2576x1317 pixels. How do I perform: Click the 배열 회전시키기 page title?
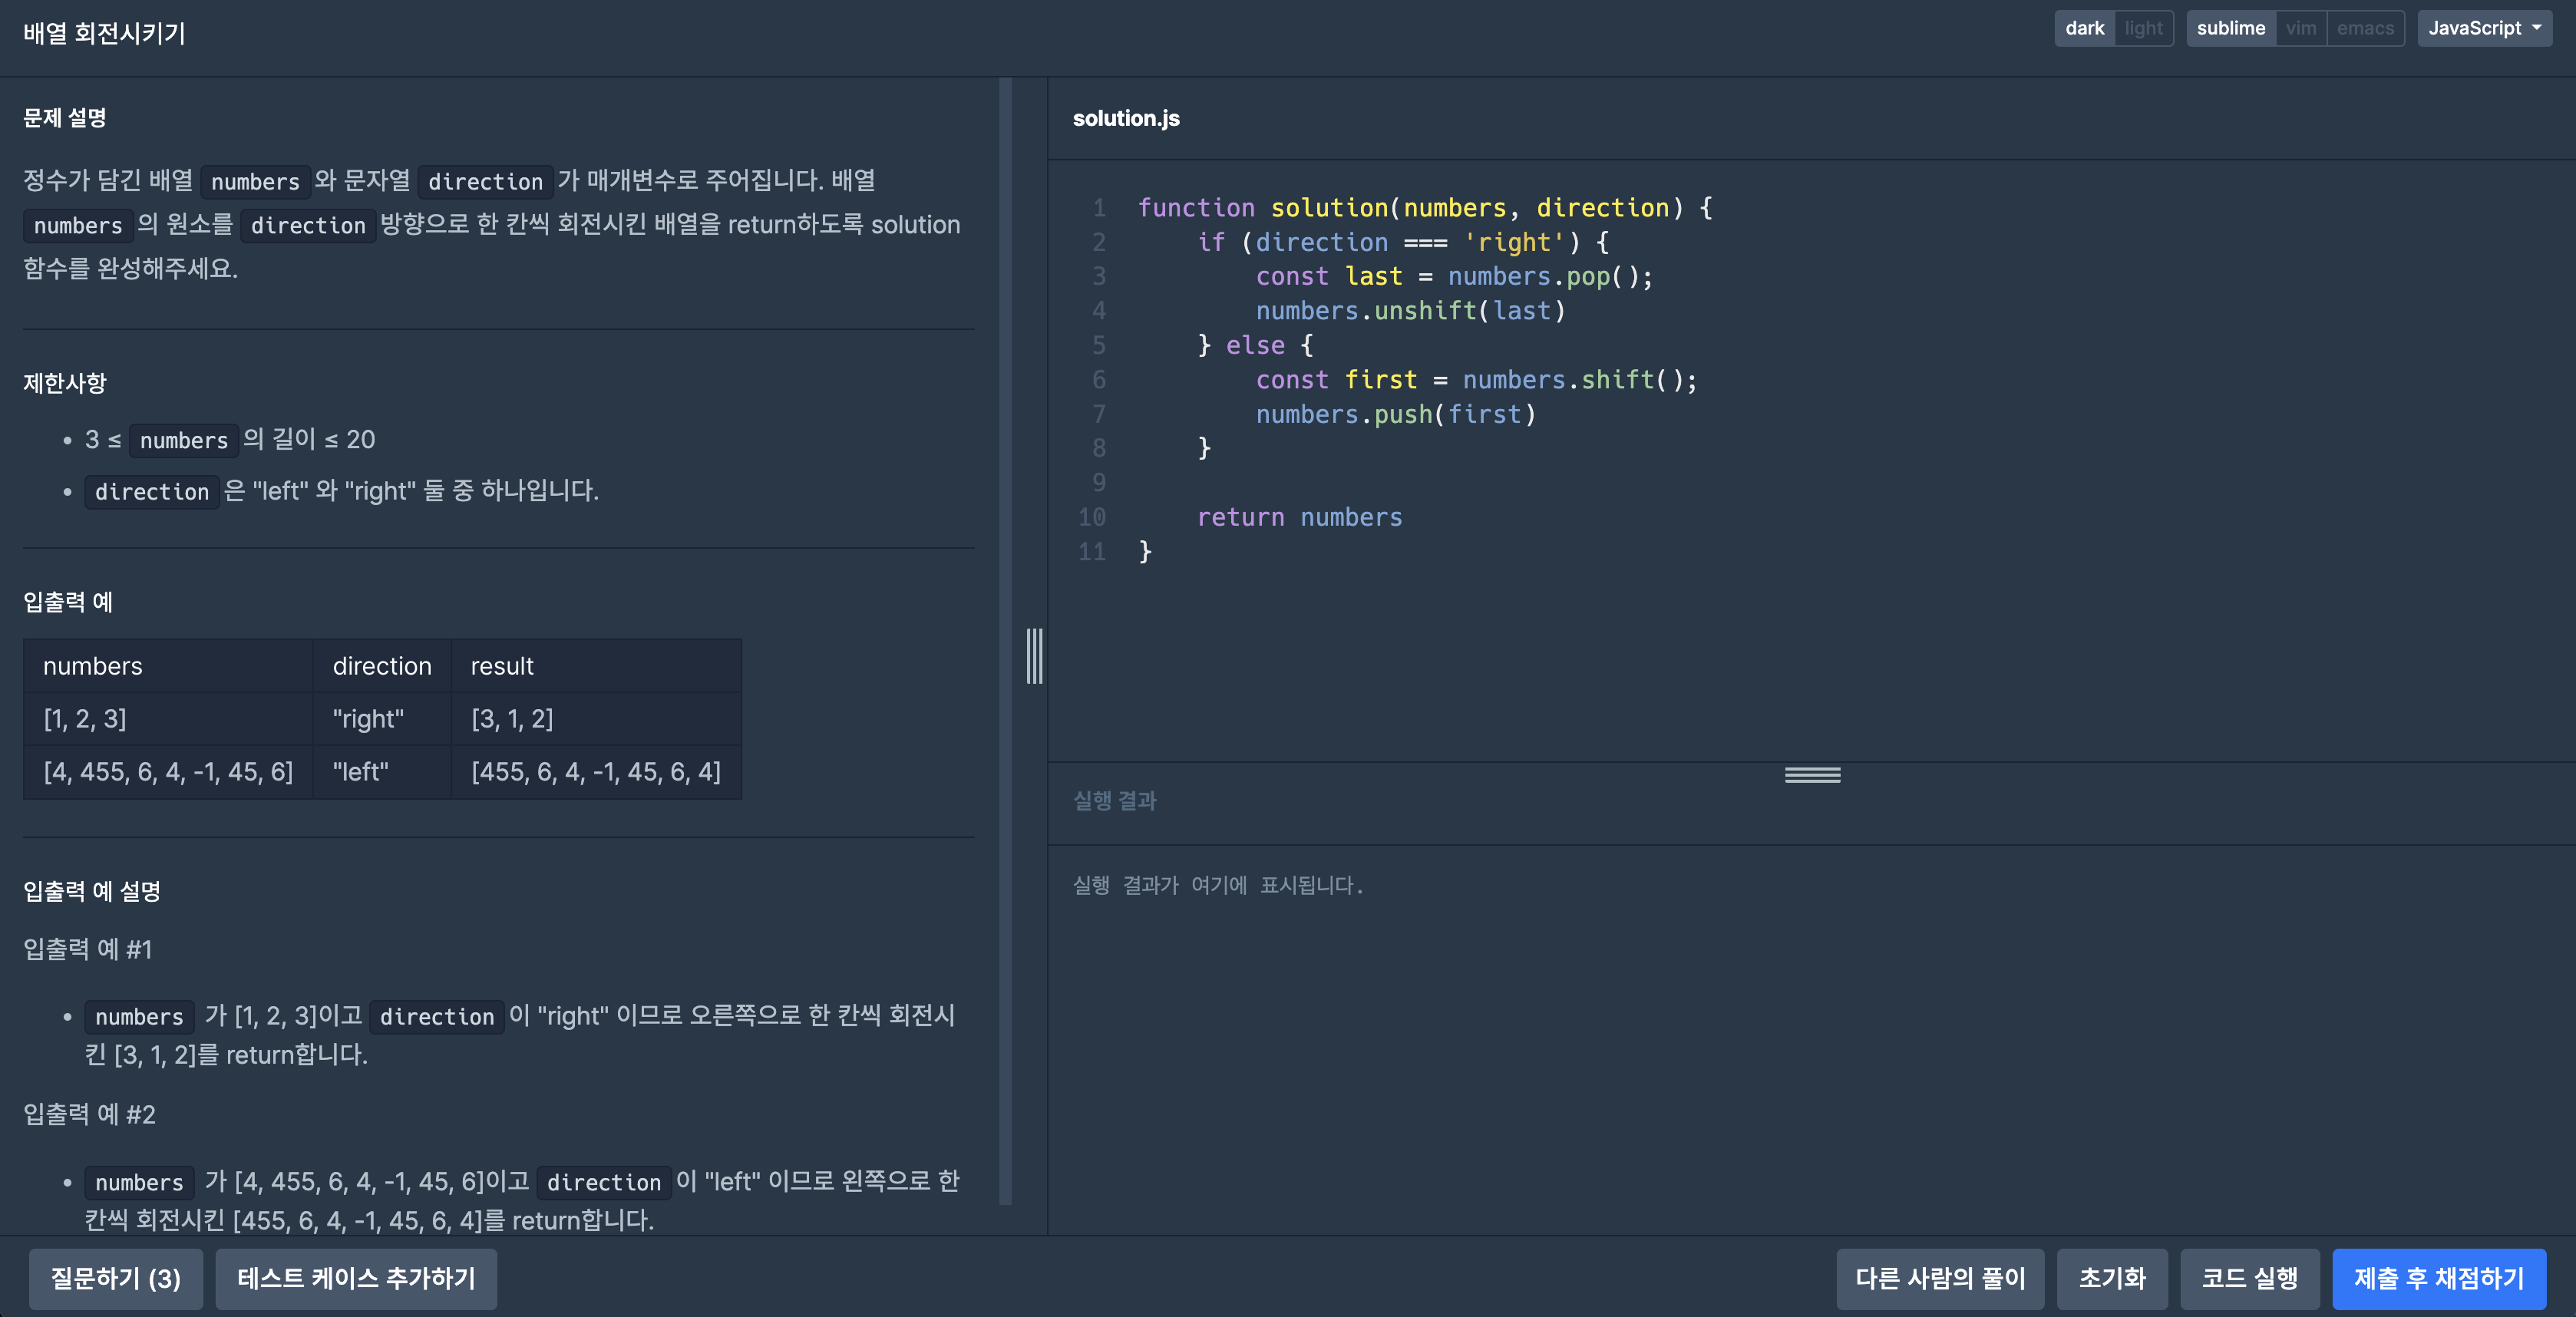coord(104,33)
